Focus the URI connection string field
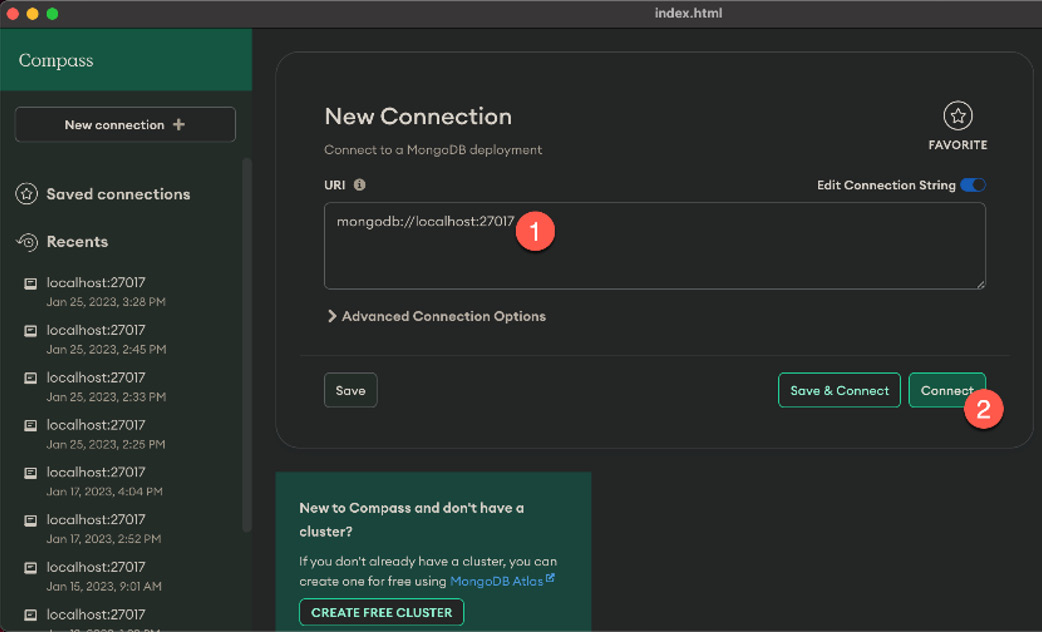The image size is (1042, 632). (655, 246)
